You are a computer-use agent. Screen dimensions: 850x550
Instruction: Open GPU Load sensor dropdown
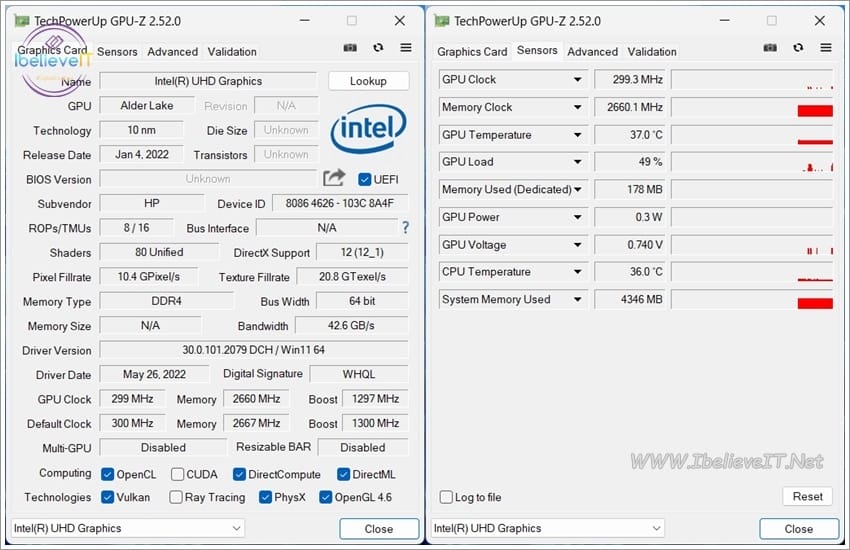[x=578, y=162]
